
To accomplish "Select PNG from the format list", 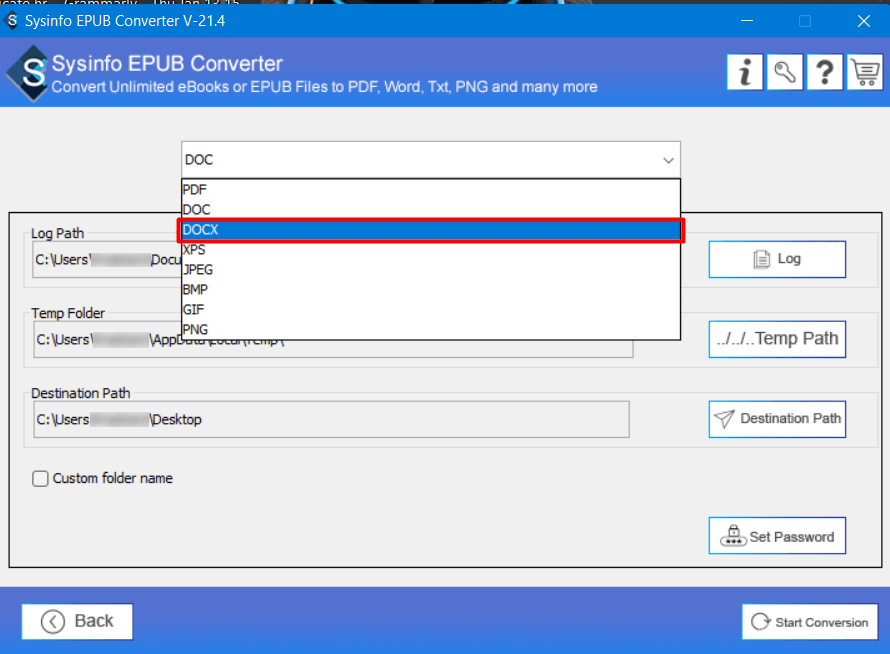I will tap(431, 329).
